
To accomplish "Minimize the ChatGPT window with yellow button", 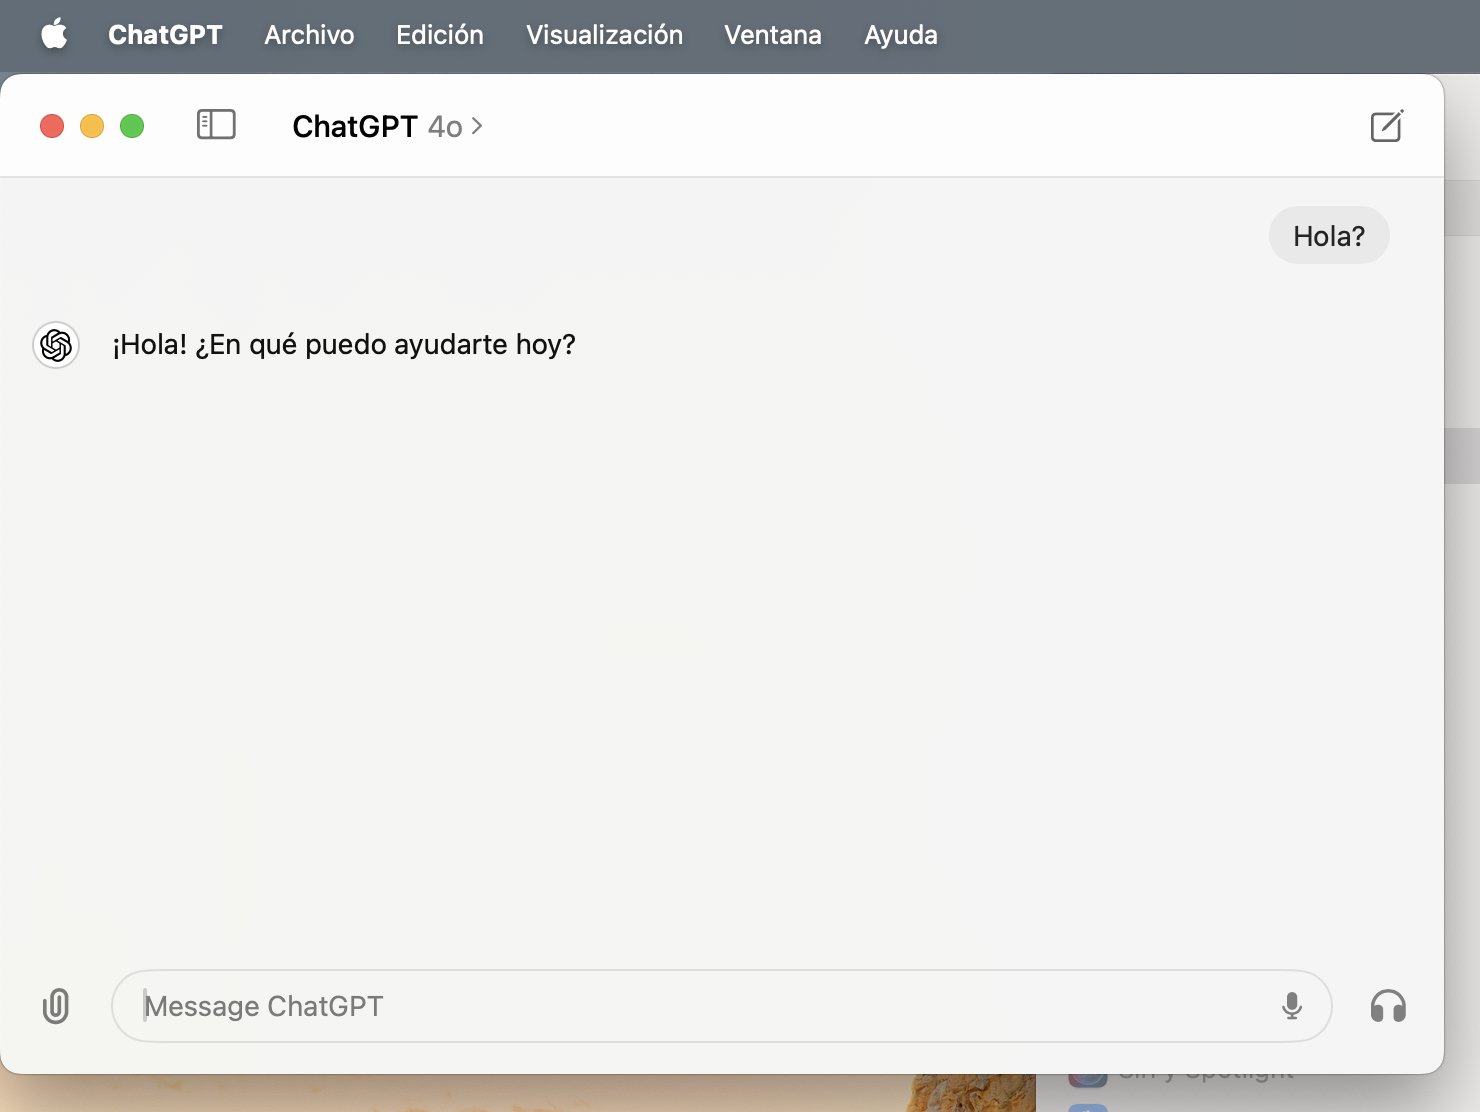I will pyautogui.click(x=92, y=126).
